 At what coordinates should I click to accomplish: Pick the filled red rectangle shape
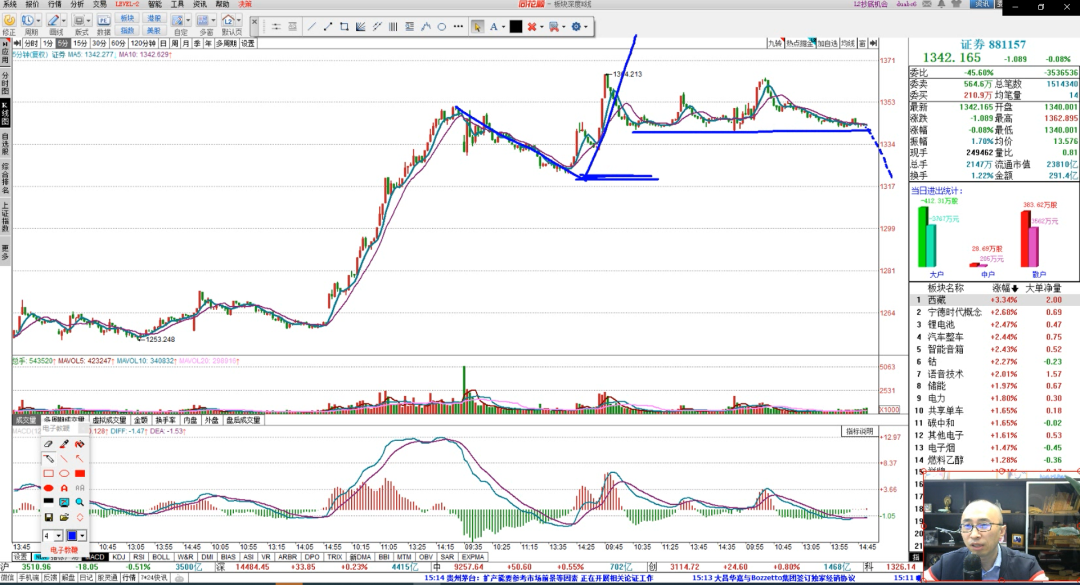point(80,473)
